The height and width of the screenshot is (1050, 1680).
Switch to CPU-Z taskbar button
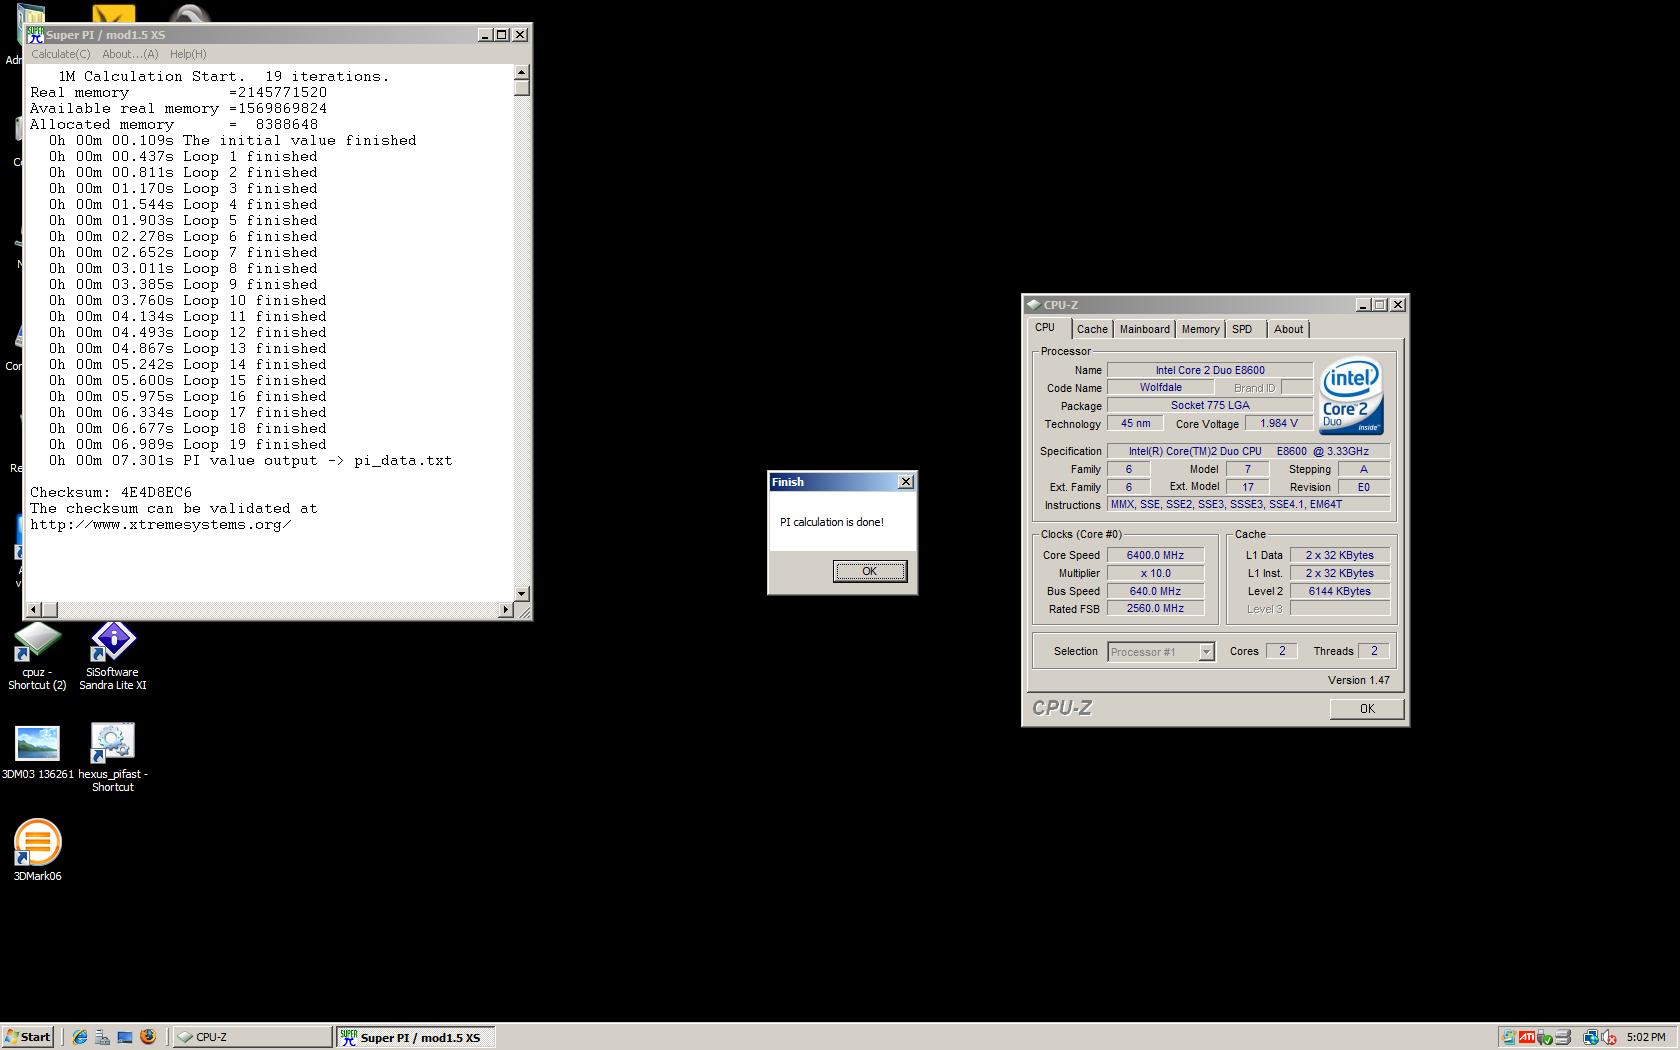pyautogui.click(x=252, y=1037)
